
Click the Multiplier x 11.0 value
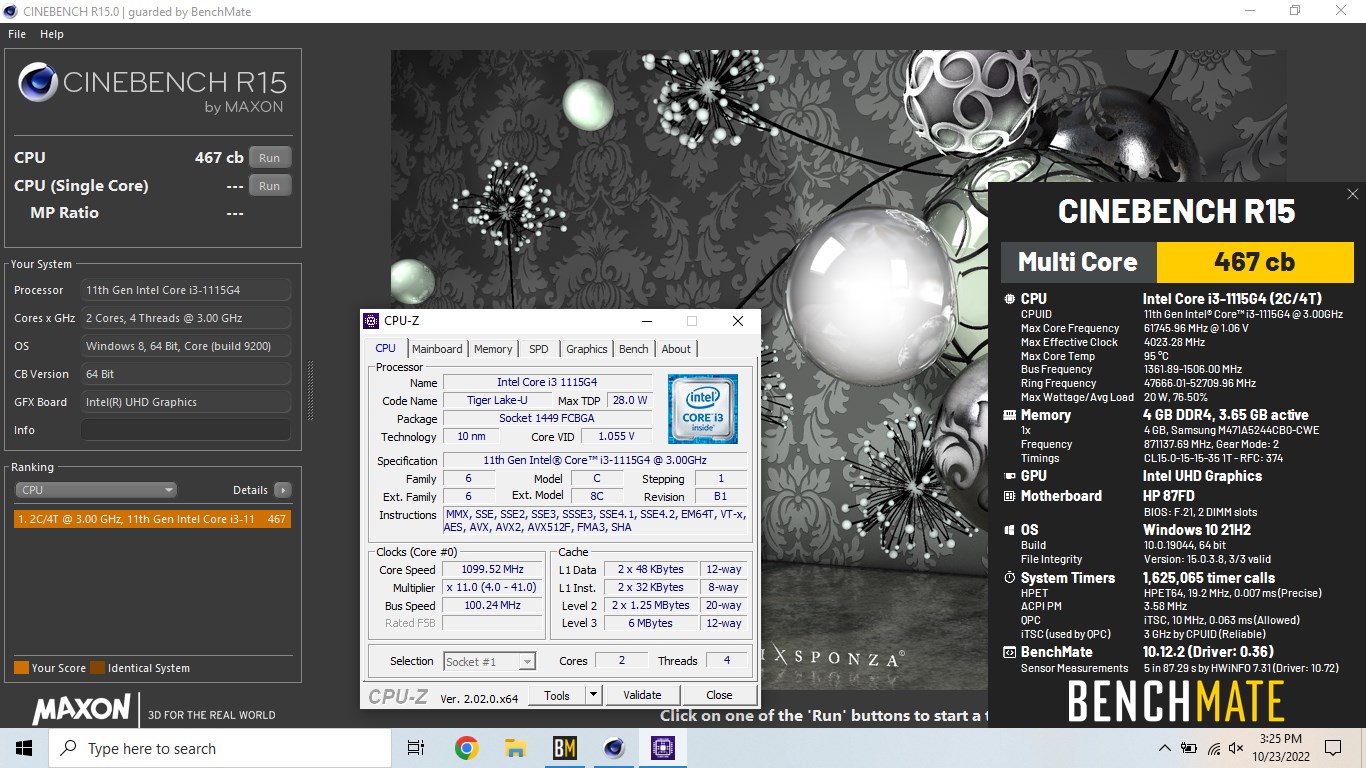point(492,587)
